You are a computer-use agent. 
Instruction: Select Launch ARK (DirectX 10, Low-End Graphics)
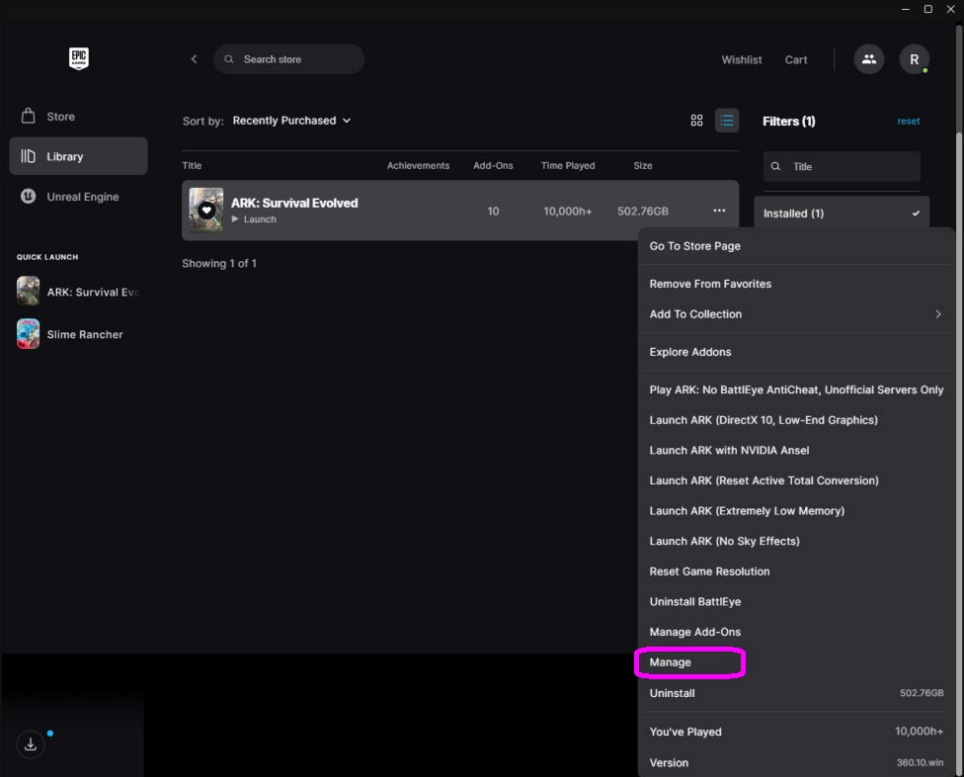pyautogui.click(x=796, y=420)
